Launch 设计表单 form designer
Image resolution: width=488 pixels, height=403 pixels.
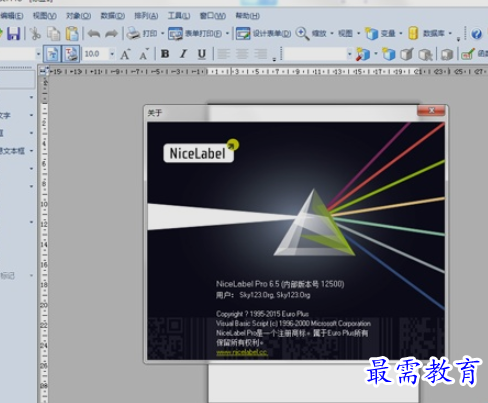click(263, 34)
